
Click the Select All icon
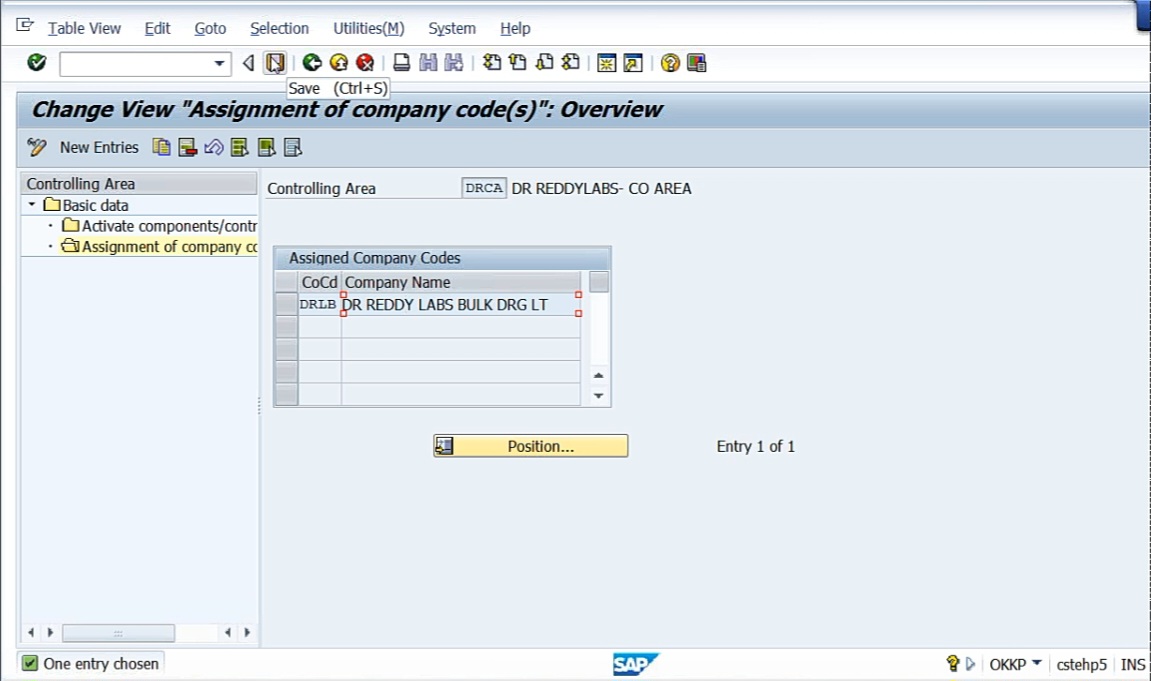point(239,148)
